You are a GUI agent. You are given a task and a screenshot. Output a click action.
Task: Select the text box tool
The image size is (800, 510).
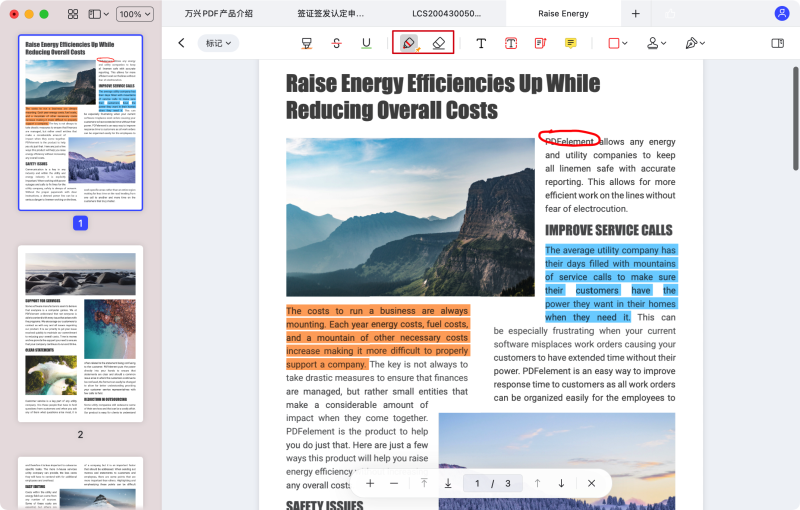[x=510, y=43]
